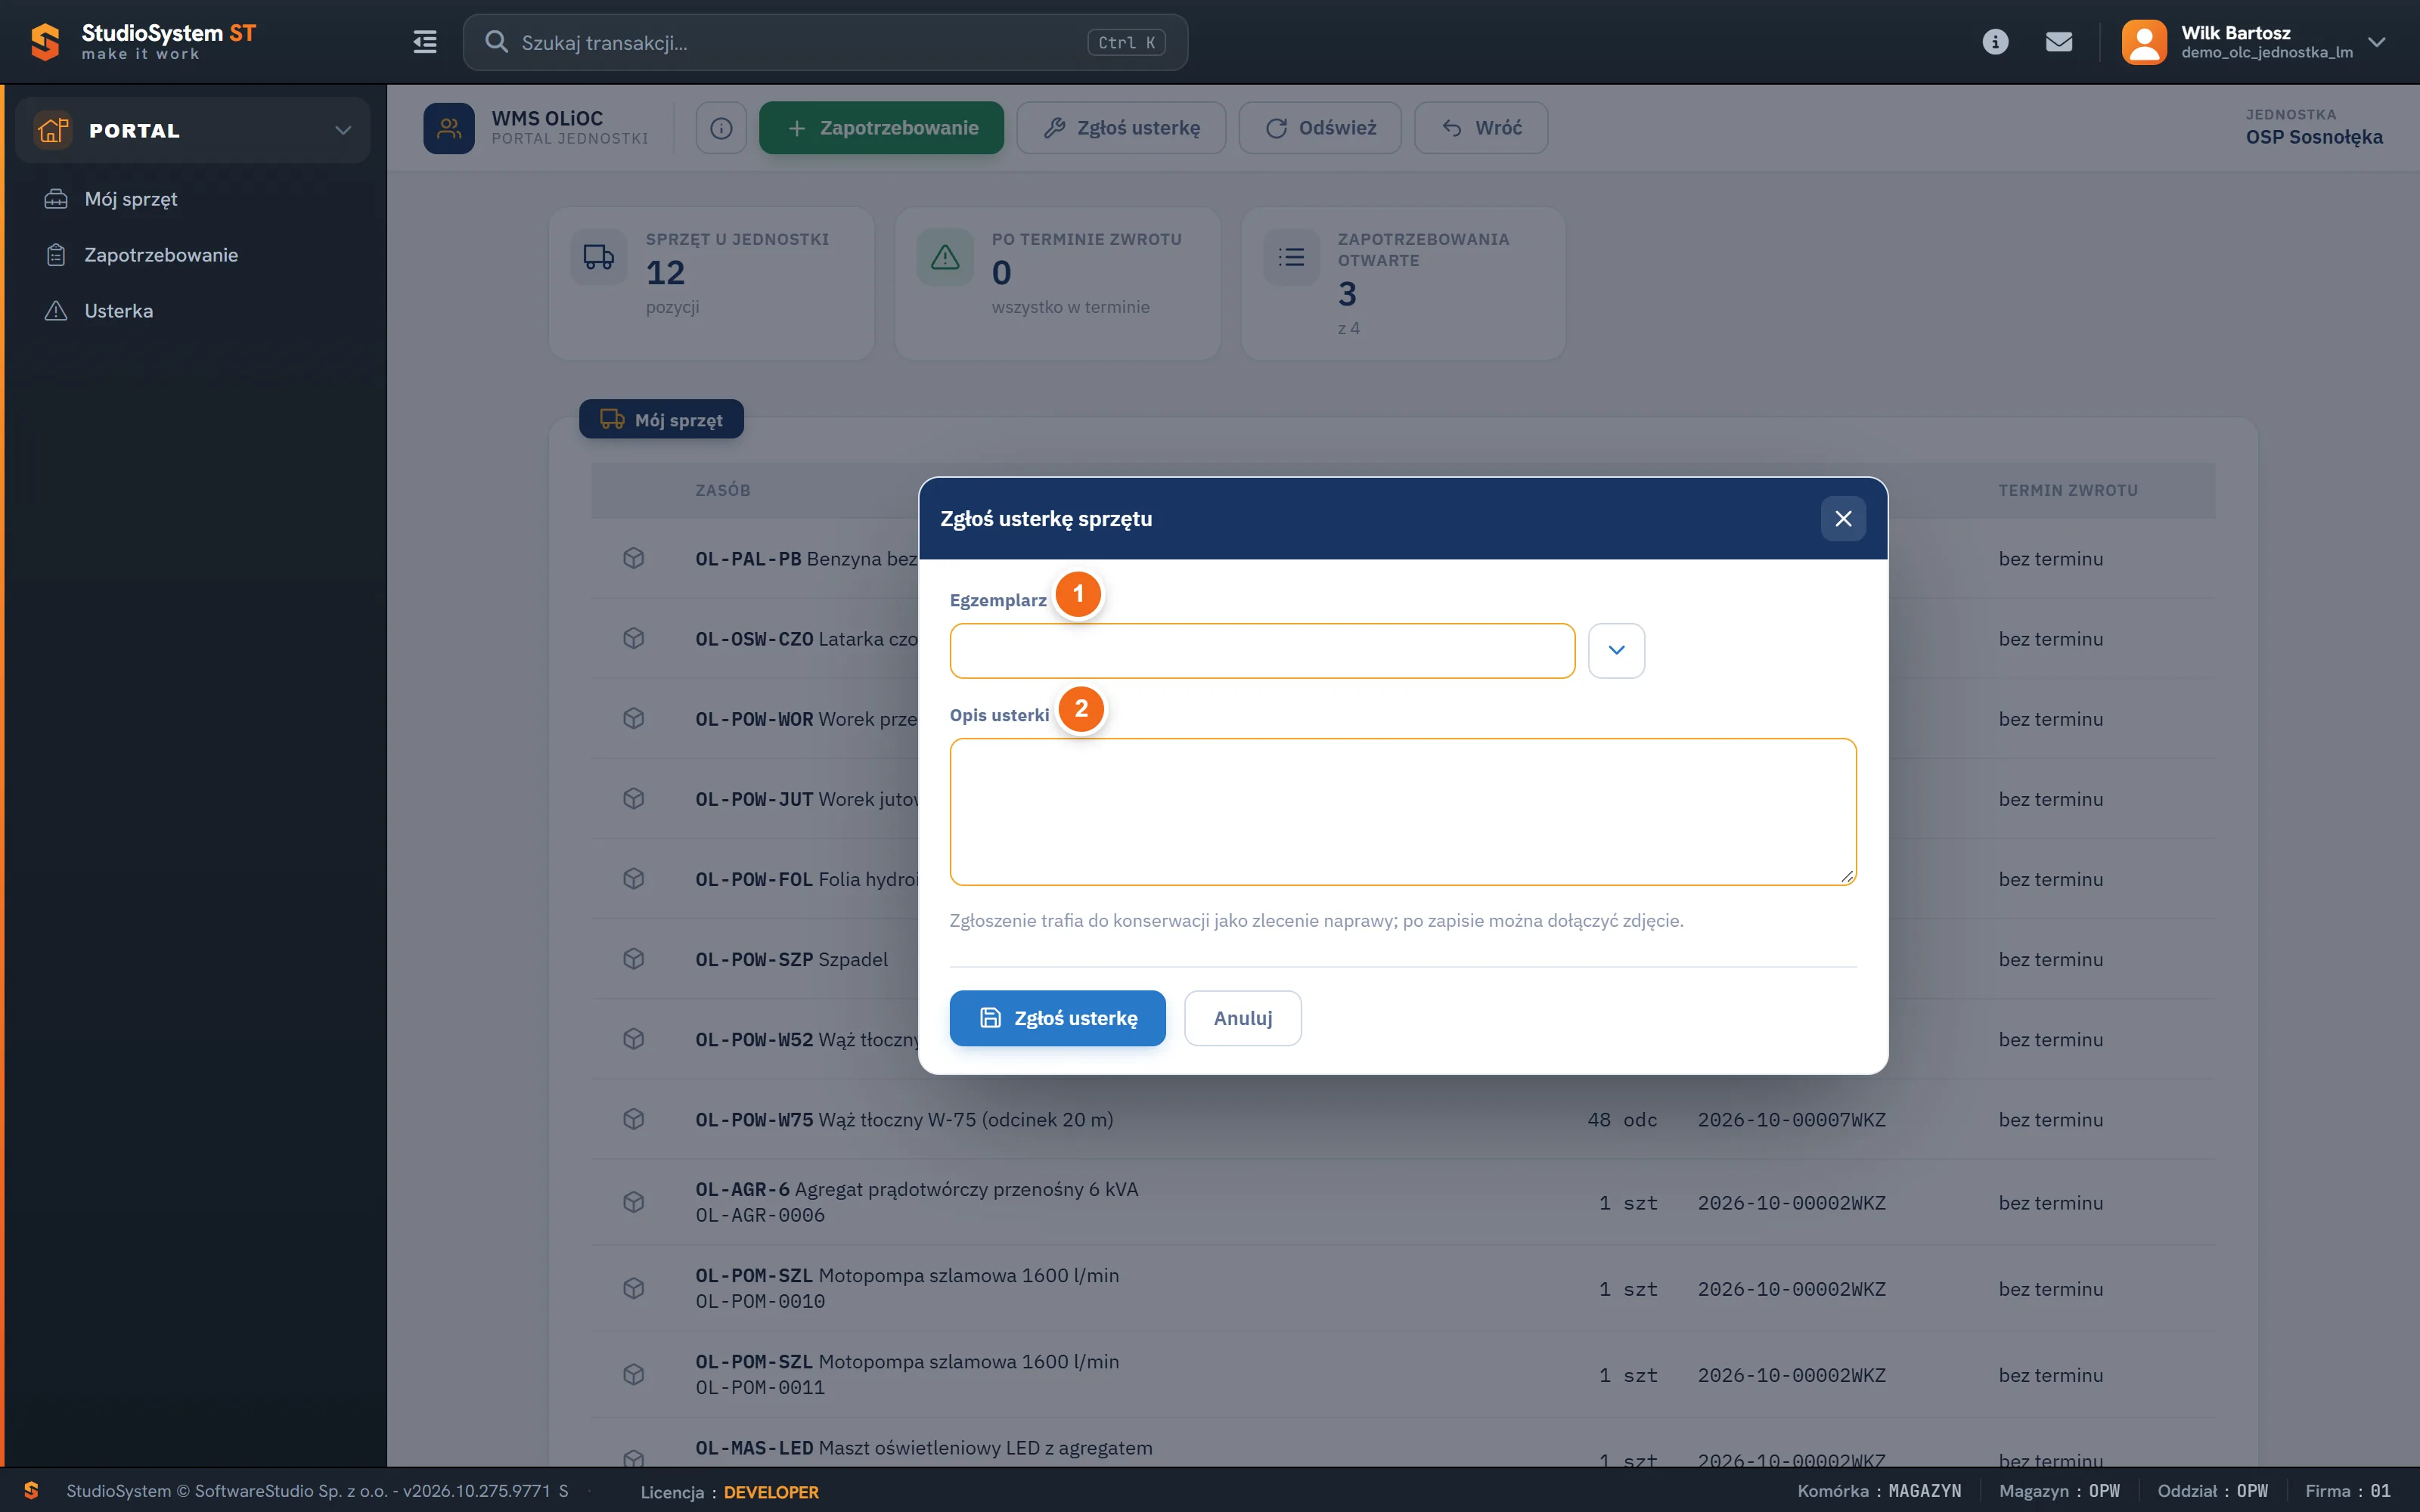Image resolution: width=2420 pixels, height=1512 pixels.
Task: Focus the Szukaj transakcji search field
Action: point(825,42)
